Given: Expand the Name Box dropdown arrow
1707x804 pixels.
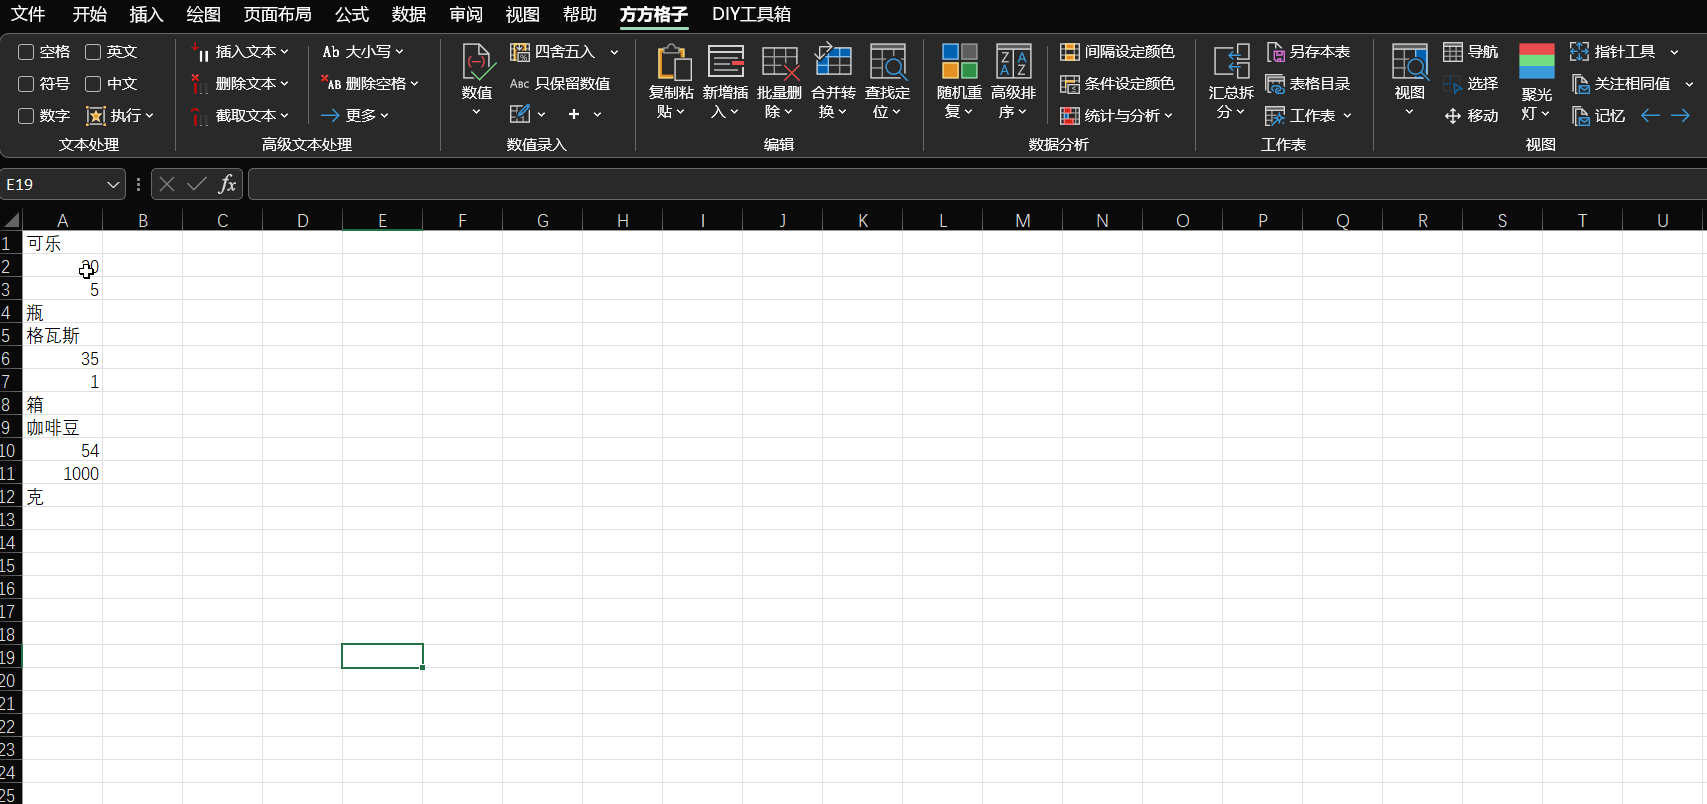Looking at the screenshot, I should 112,185.
